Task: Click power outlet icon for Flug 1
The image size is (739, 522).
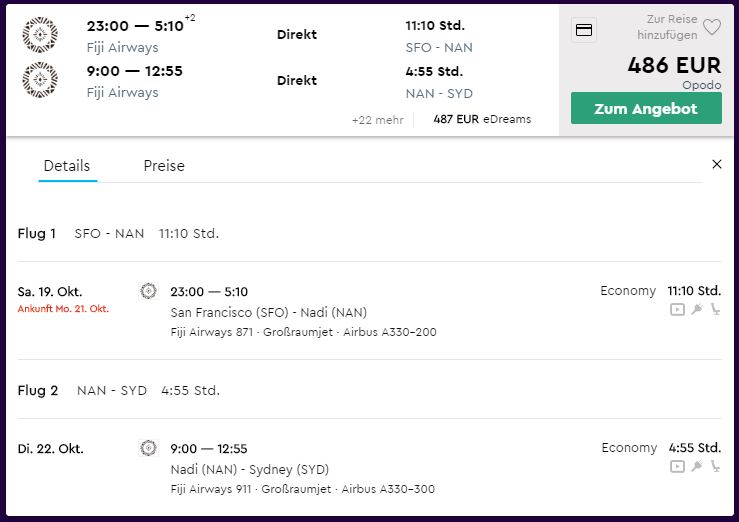Action: pyautogui.click(x=697, y=309)
